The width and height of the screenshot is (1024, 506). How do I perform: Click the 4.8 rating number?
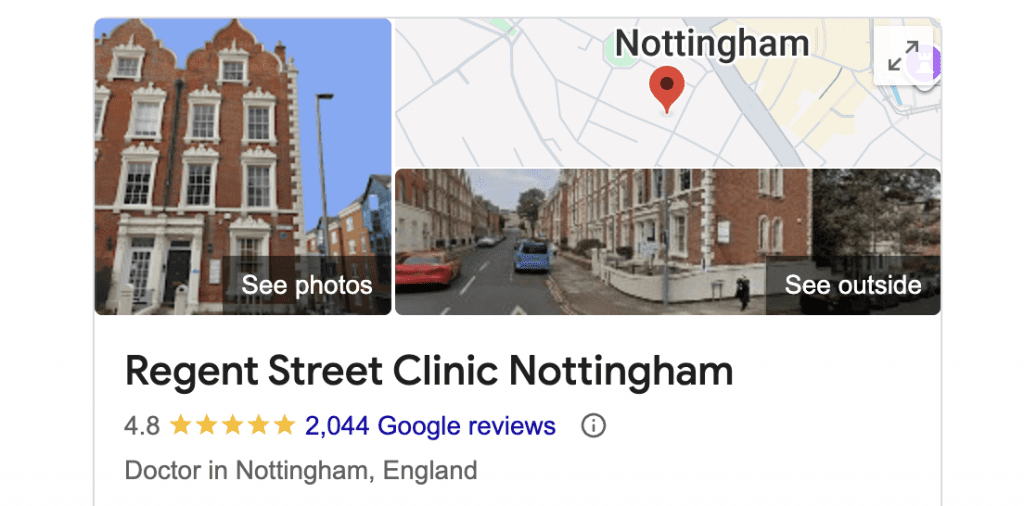[142, 426]
